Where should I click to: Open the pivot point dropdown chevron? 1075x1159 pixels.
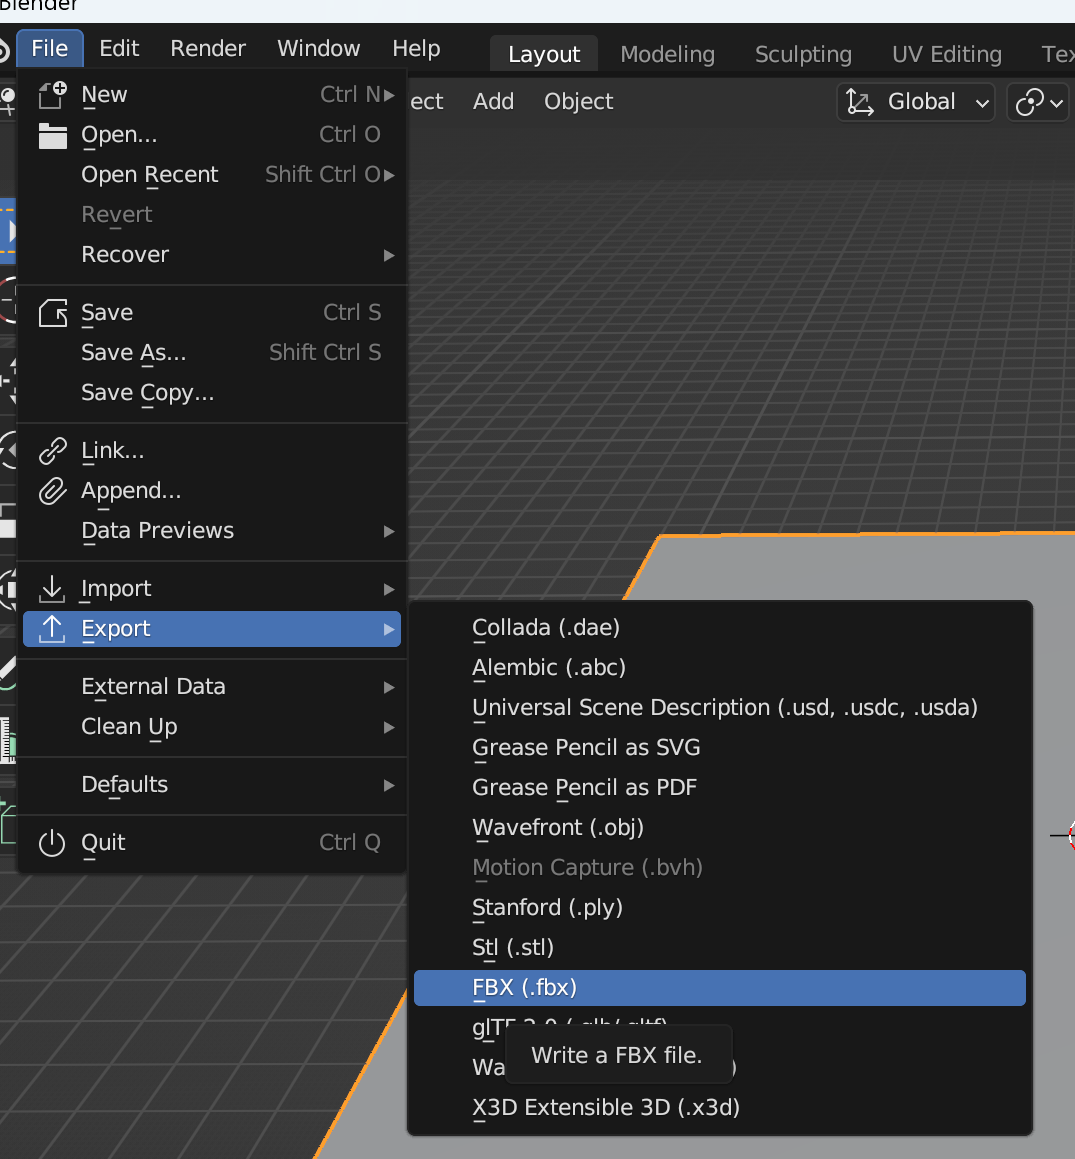tap(1057, 103)
